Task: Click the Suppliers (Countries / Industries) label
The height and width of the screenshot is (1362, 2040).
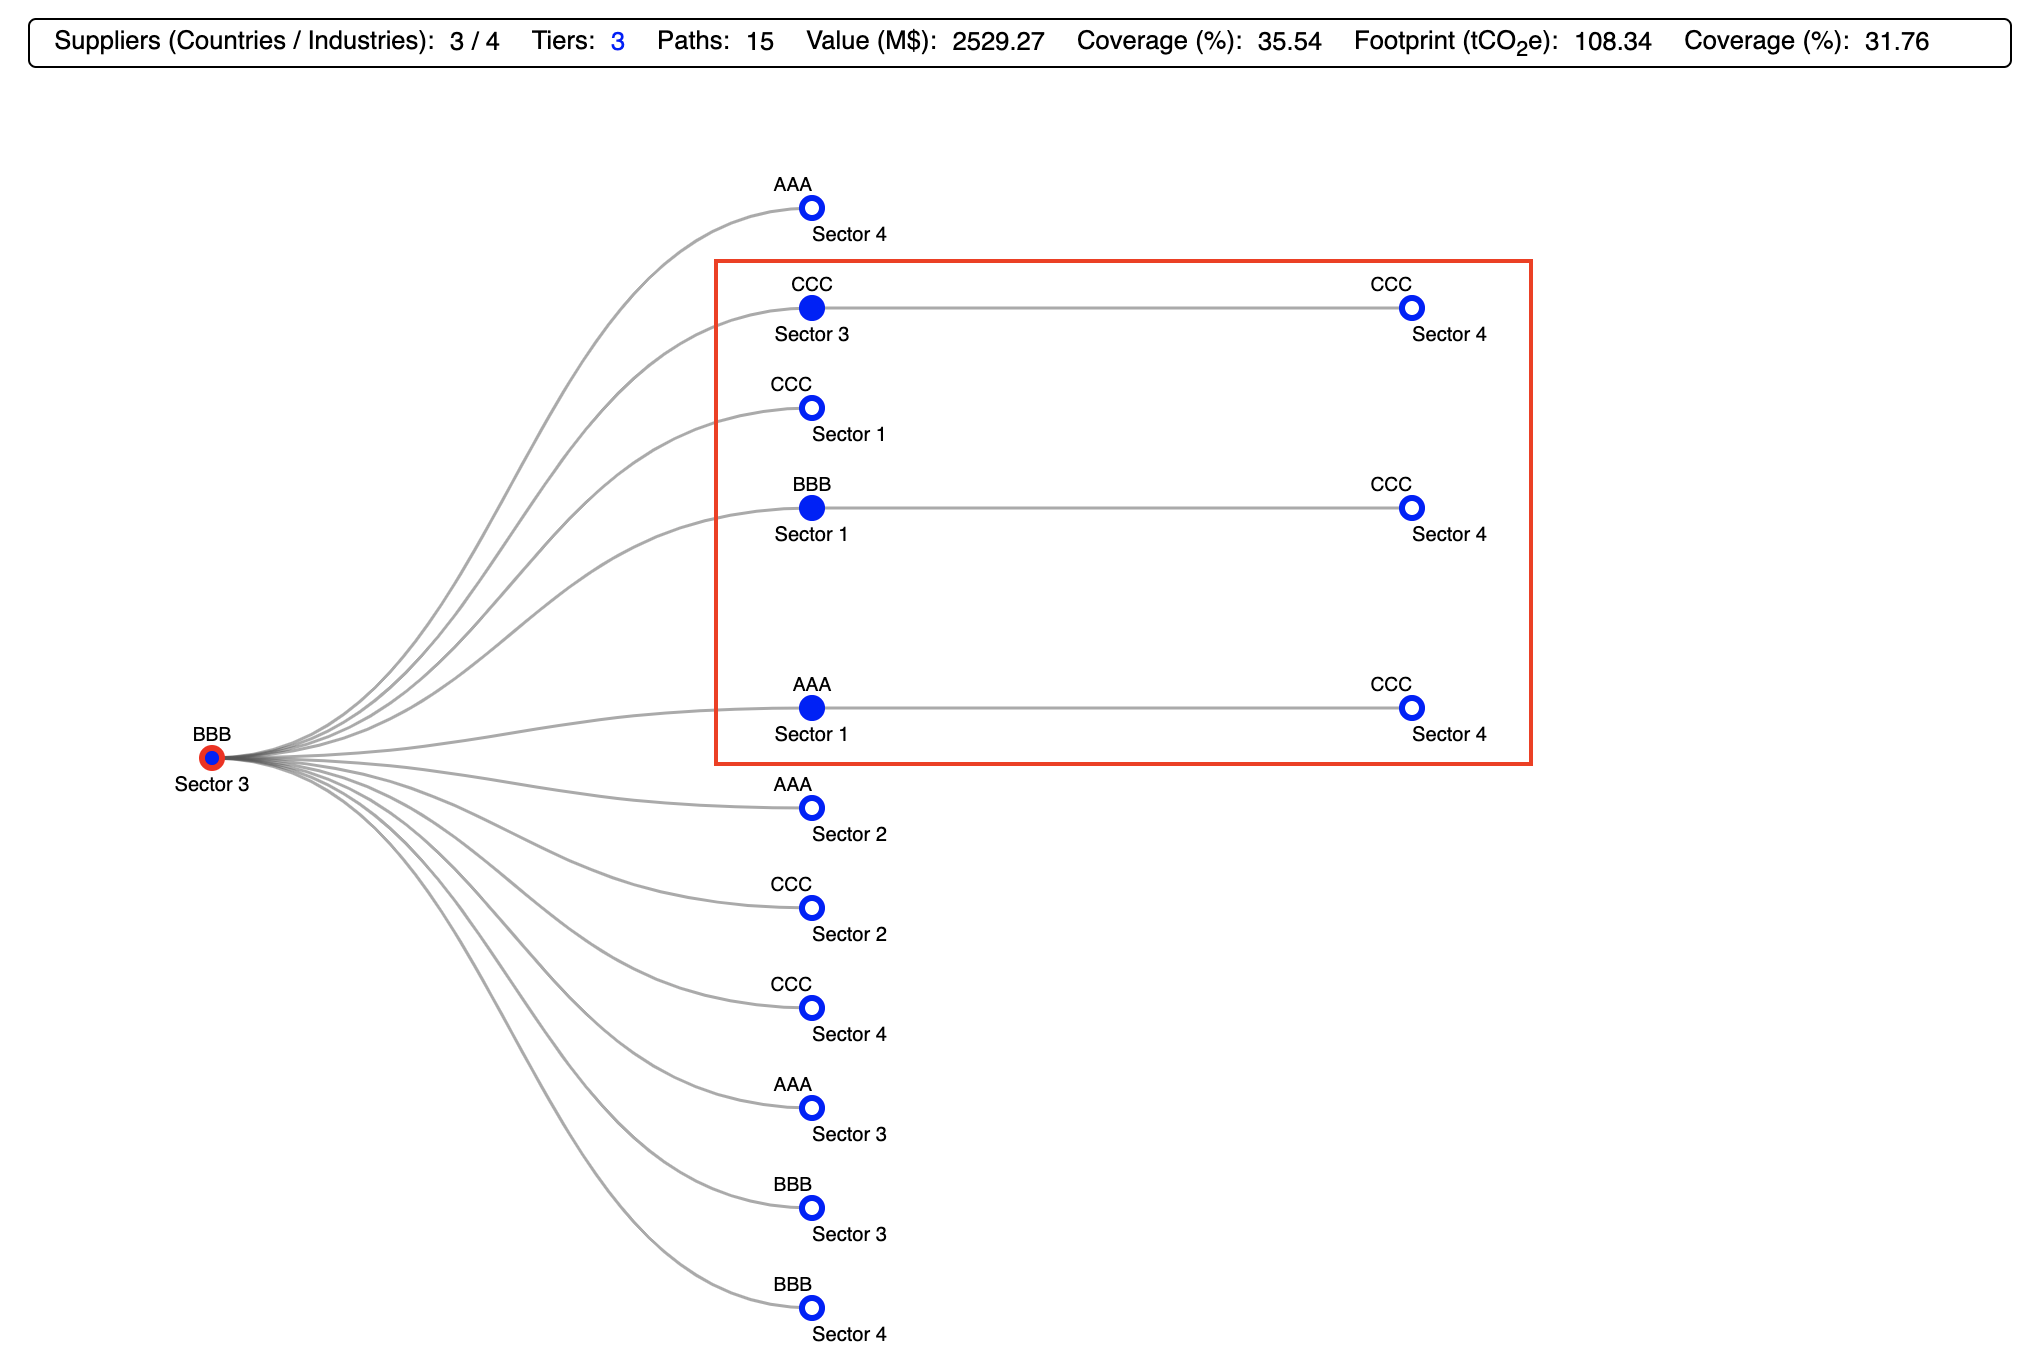Action: click(x=244, y=42)
